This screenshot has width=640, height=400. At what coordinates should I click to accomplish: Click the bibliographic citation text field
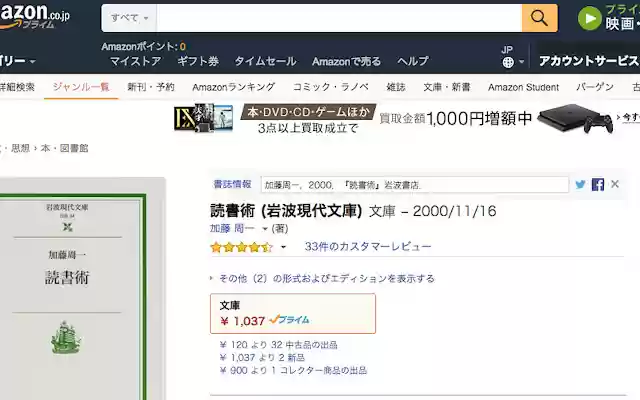415,185
